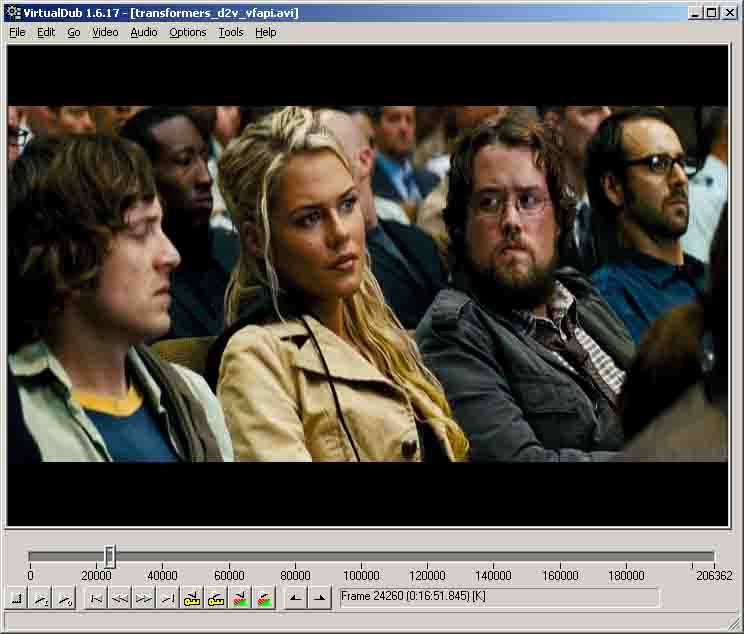The image size is (744, 634).
Task: Jump to the start of video
Action: point(96,598)
